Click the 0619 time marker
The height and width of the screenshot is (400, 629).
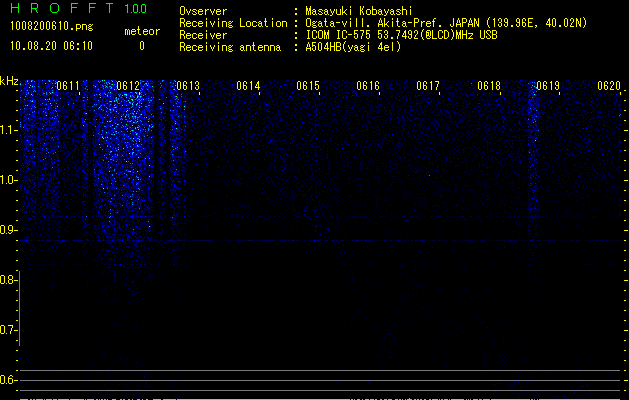pyautogui.click(x=548, y=86)
